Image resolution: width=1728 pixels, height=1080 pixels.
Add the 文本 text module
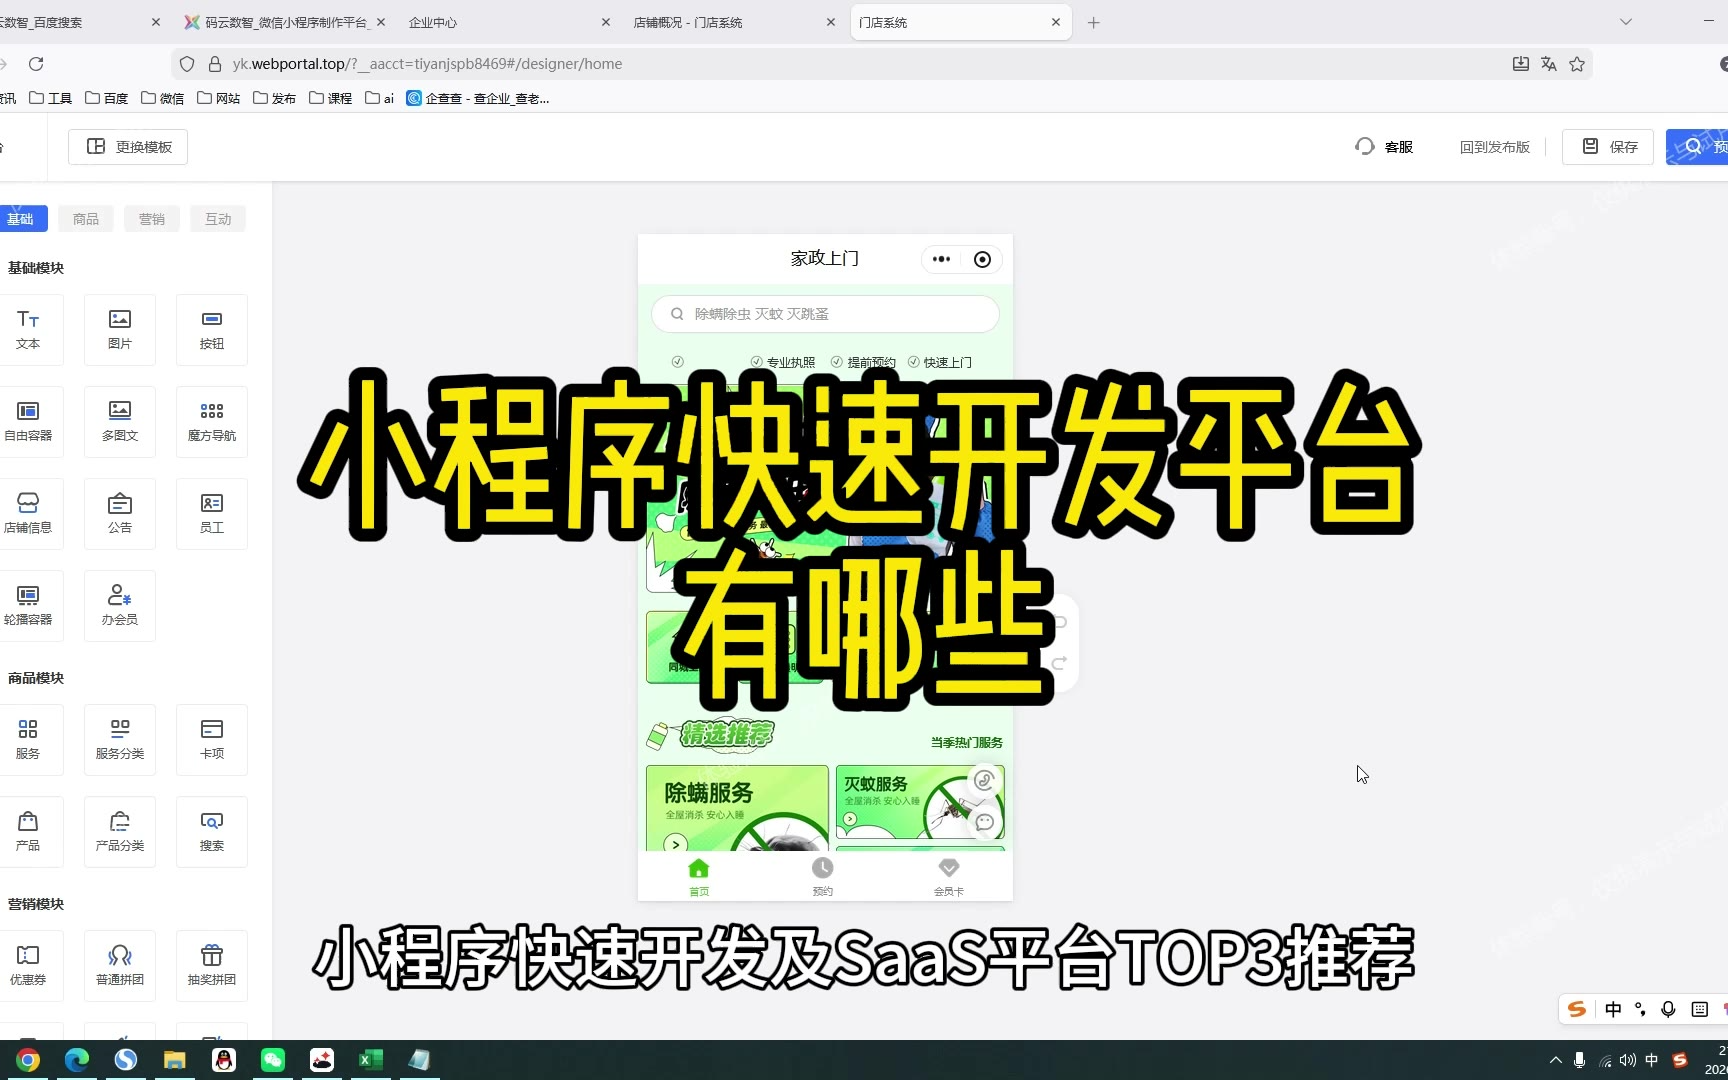pos(28,329)
